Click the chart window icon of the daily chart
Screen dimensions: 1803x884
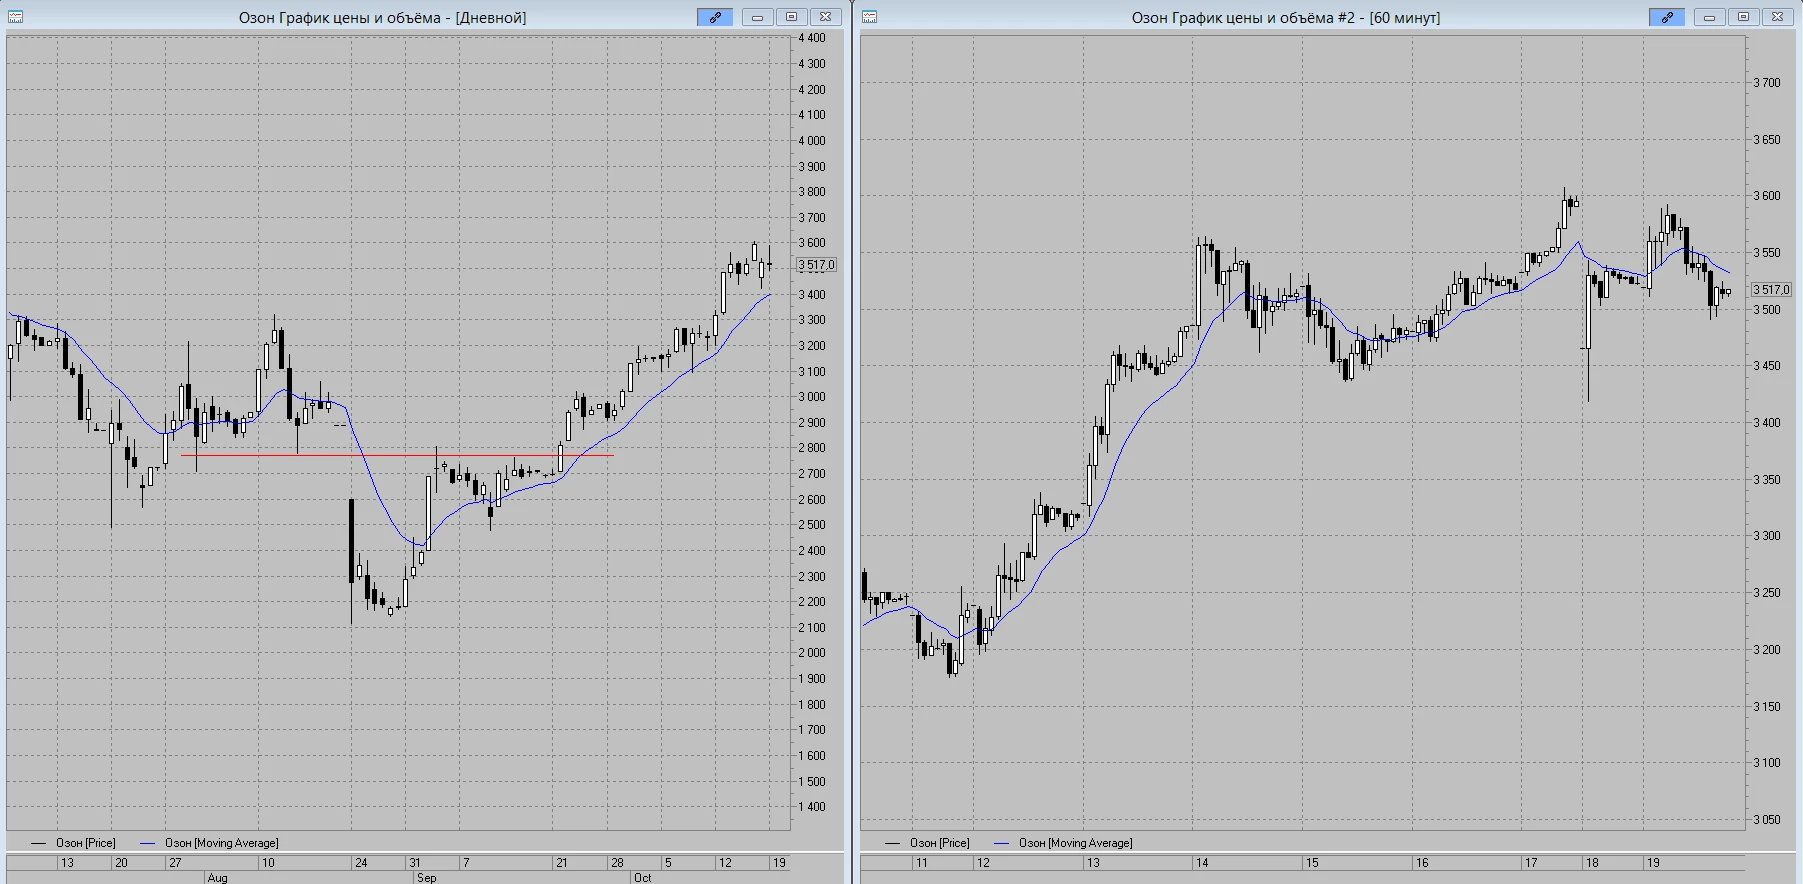click(x=15, y=17)
